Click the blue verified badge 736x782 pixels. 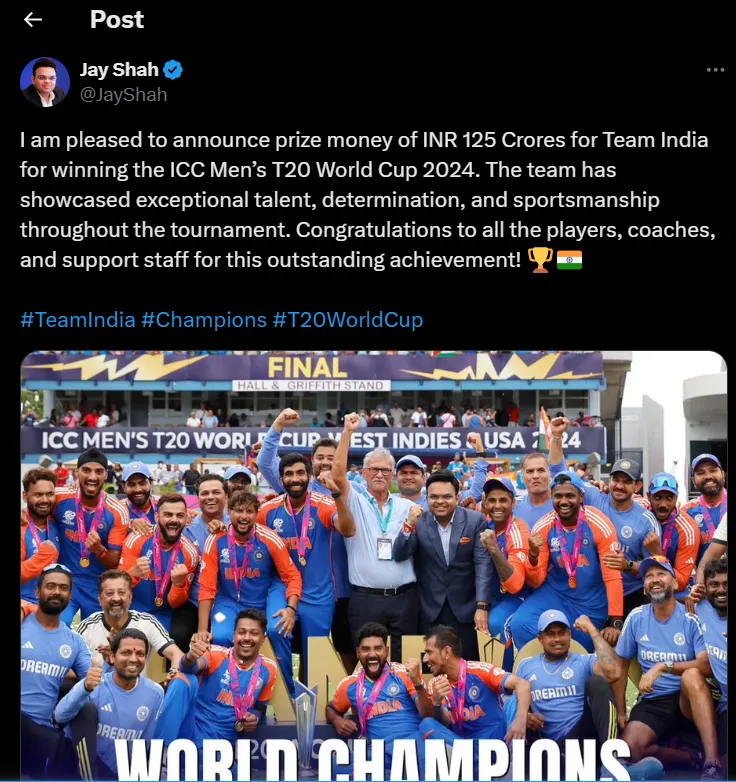(x=173, y=70)
